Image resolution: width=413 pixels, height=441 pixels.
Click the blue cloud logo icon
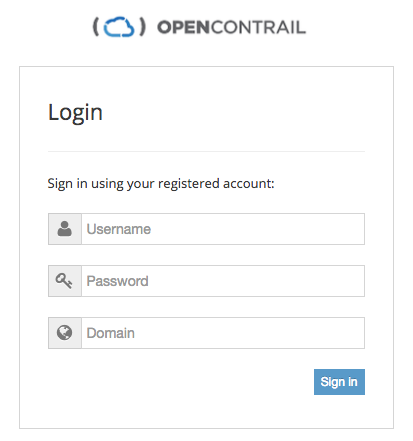119,27
